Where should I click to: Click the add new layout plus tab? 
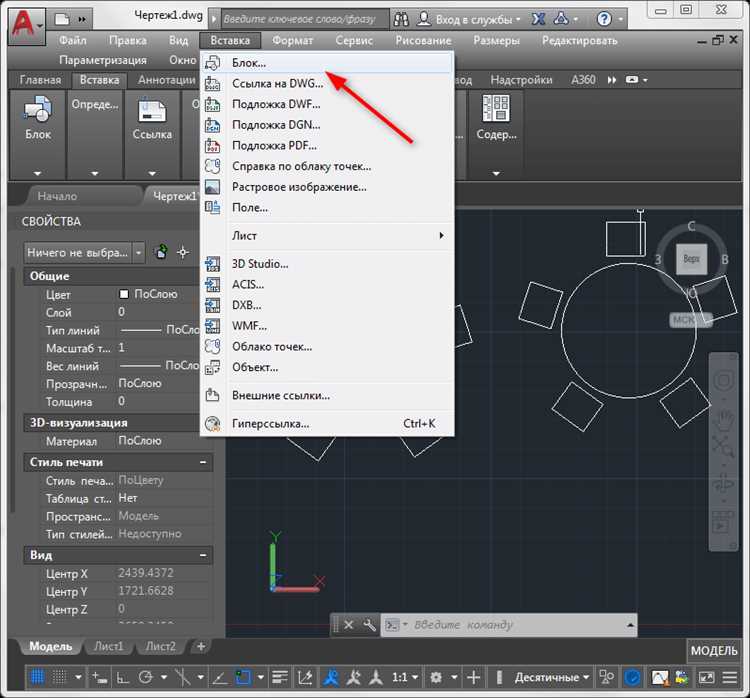coord(201,646)
